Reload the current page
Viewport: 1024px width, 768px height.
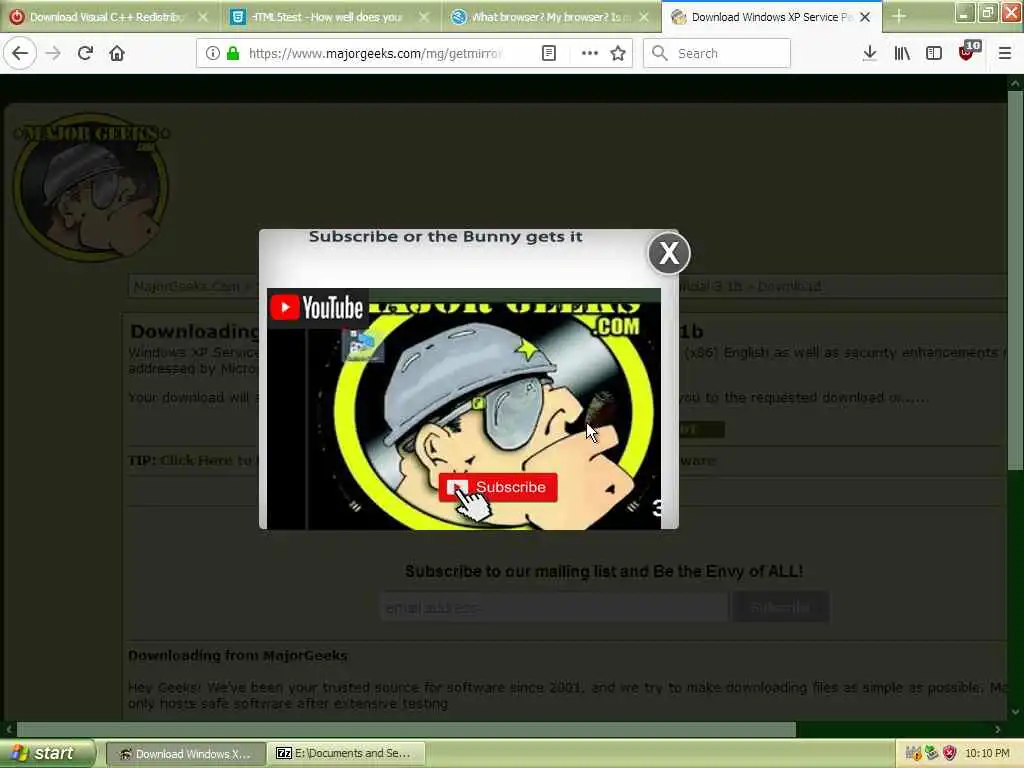pos(85,53)
